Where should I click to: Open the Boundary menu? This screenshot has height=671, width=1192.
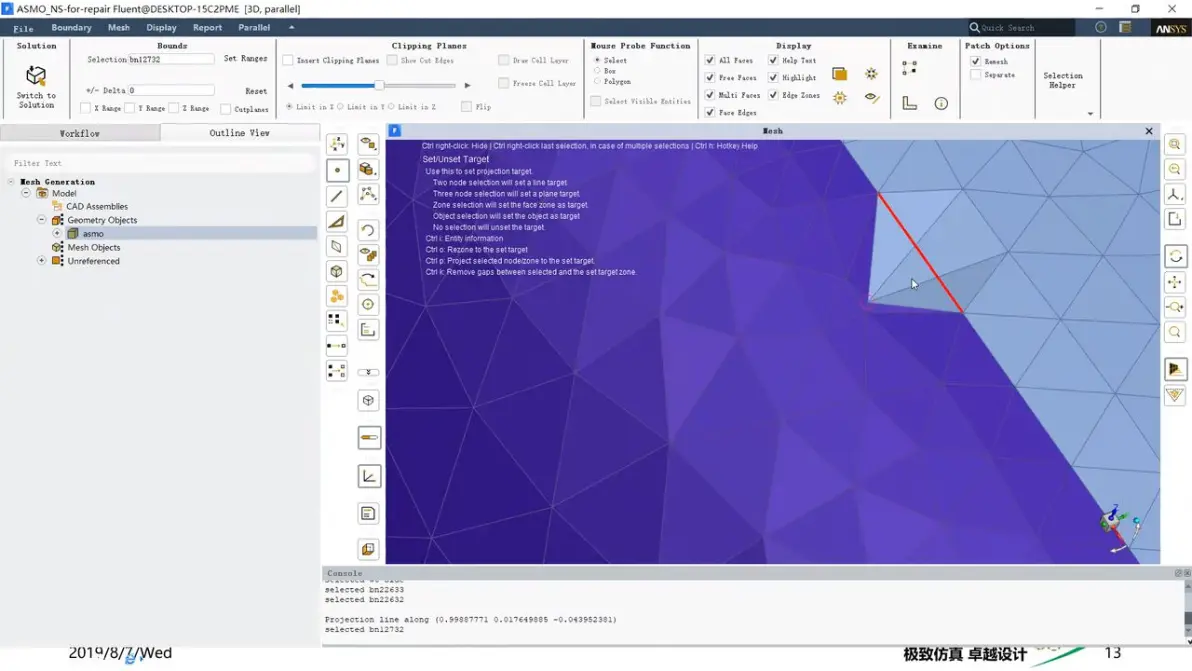pos(71,27)
